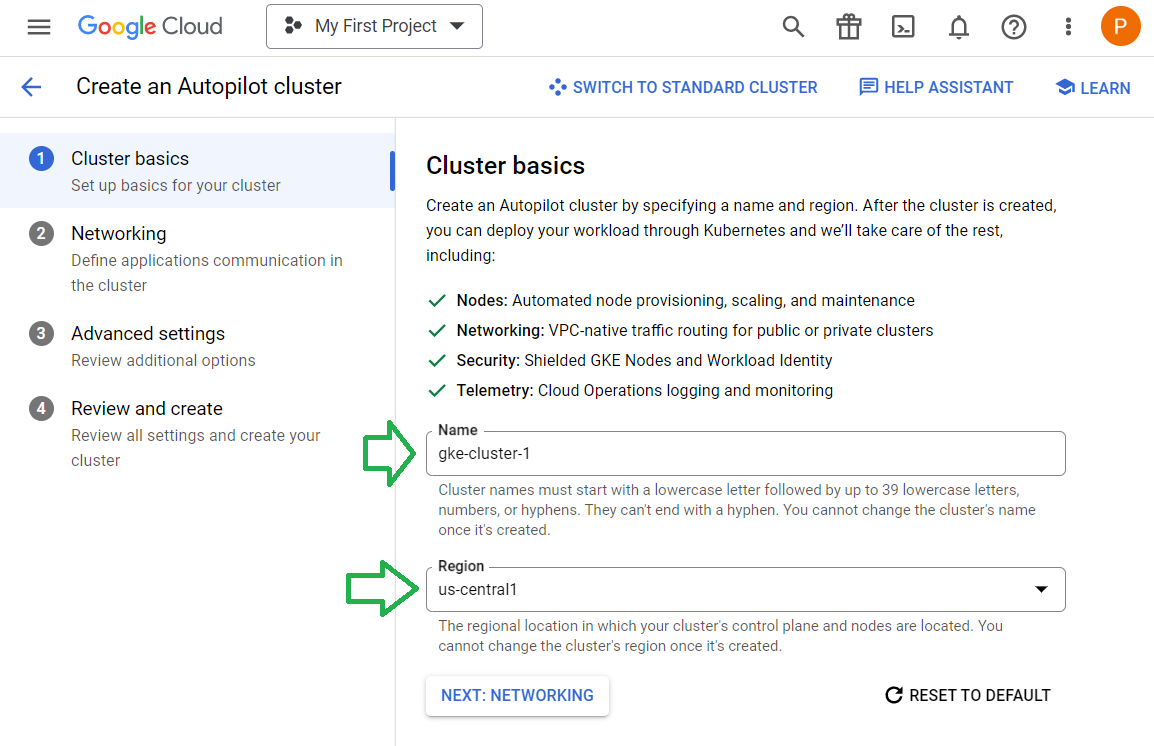1154x746 pixels.
Task: Open the search magnifier icon
Action: tap(793, 27)
